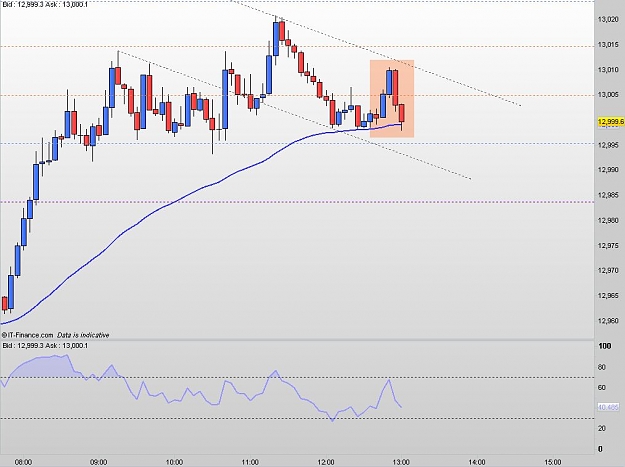625x467 pixels.
Task: Click the yellow current price tag 12,999.6
Action: point(611,122)
